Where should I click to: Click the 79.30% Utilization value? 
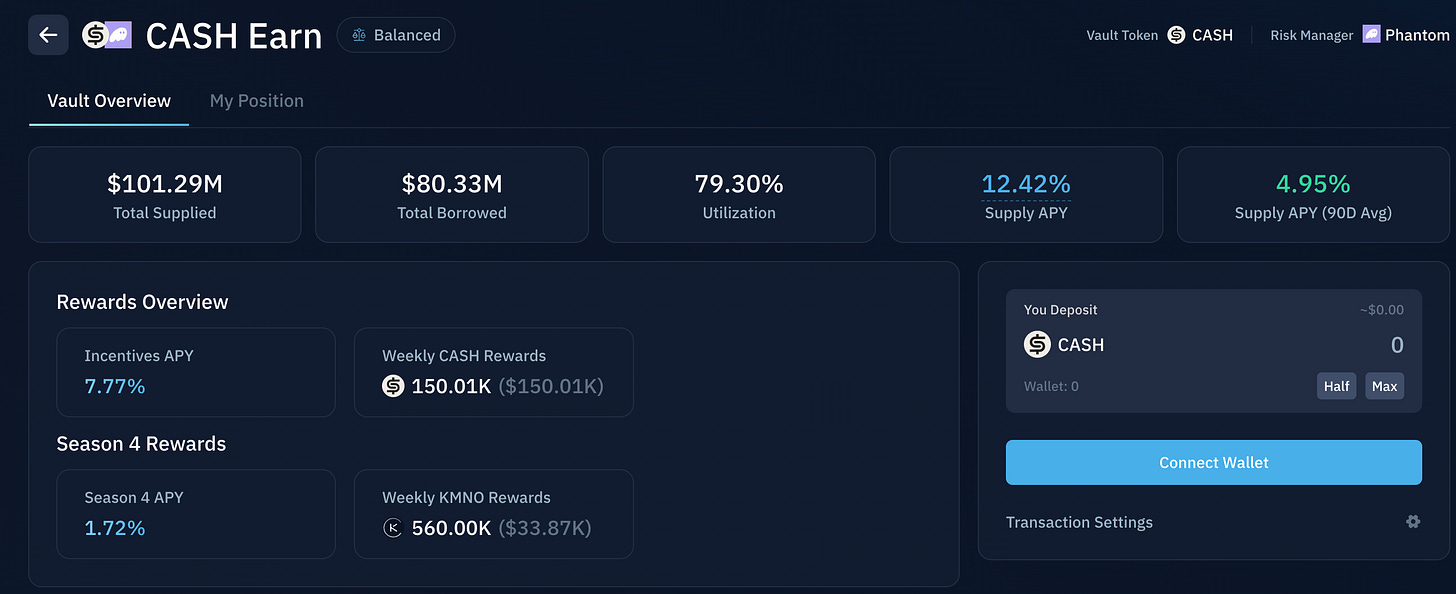tap(739, 184)
